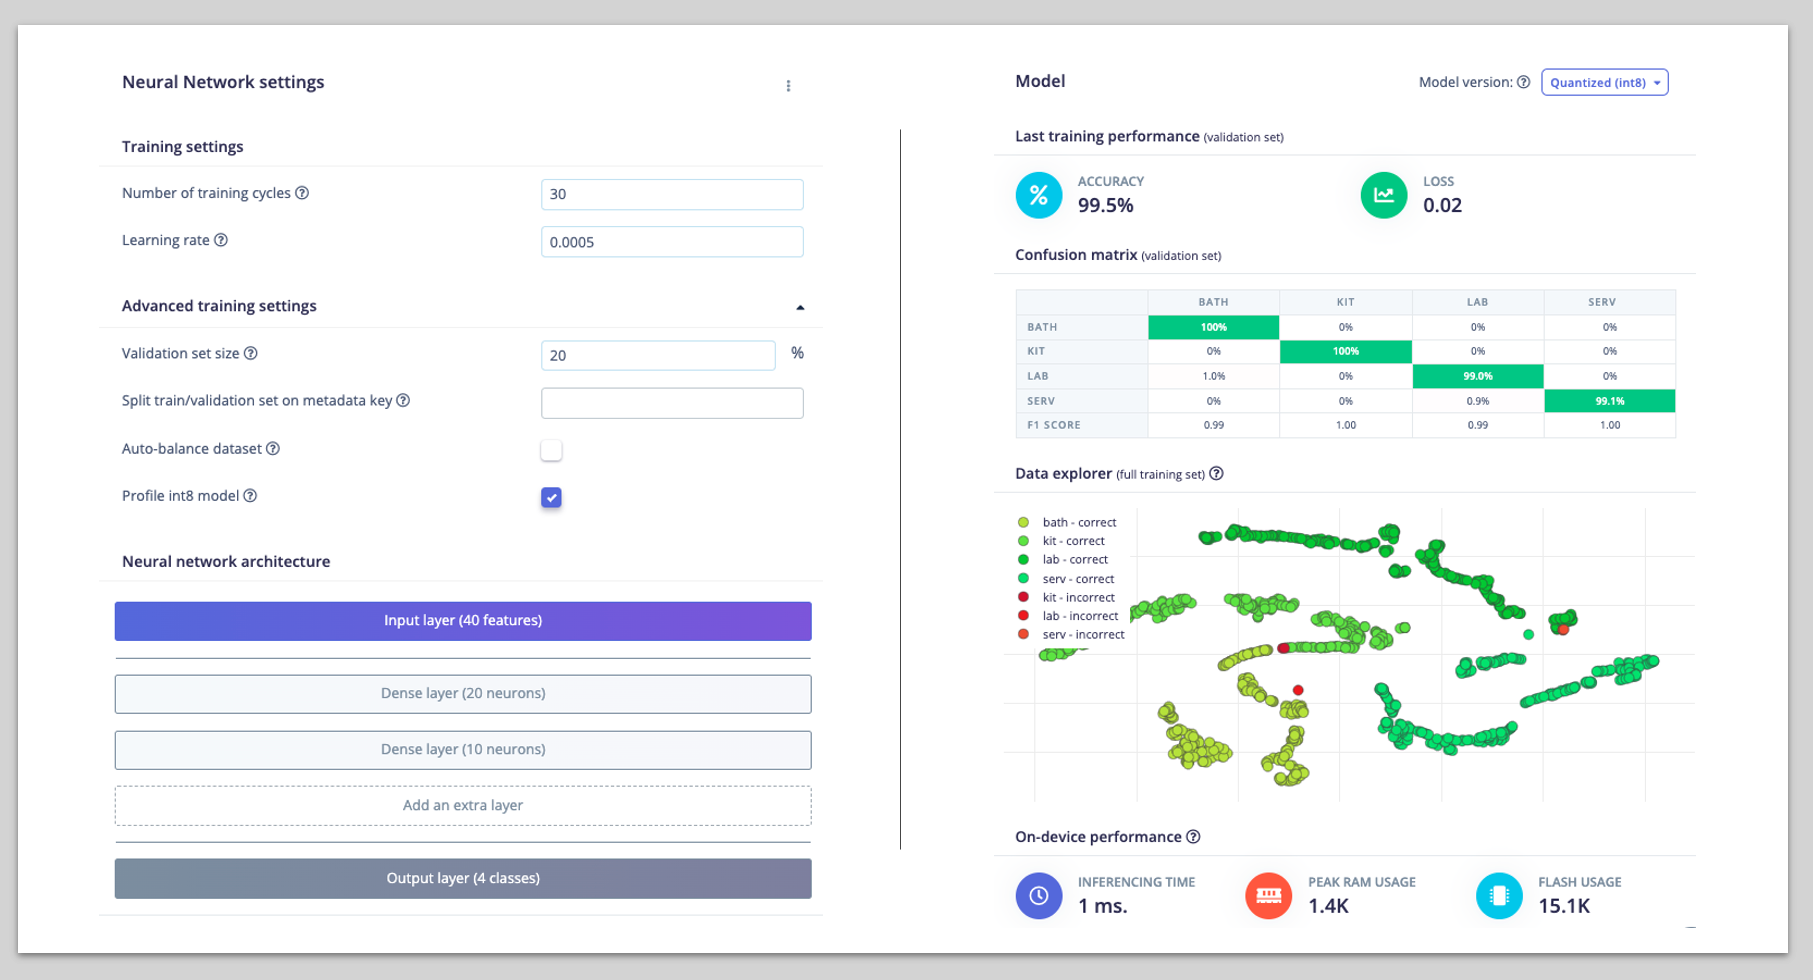Screen dimensions: 1813x980
Task: Click help icon for Split train/validation metadata key
Action: pos(403,400)
